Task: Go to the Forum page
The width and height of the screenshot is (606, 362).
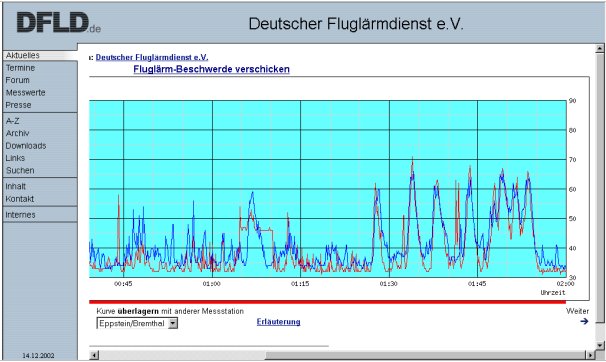Action: coord(17,80)
